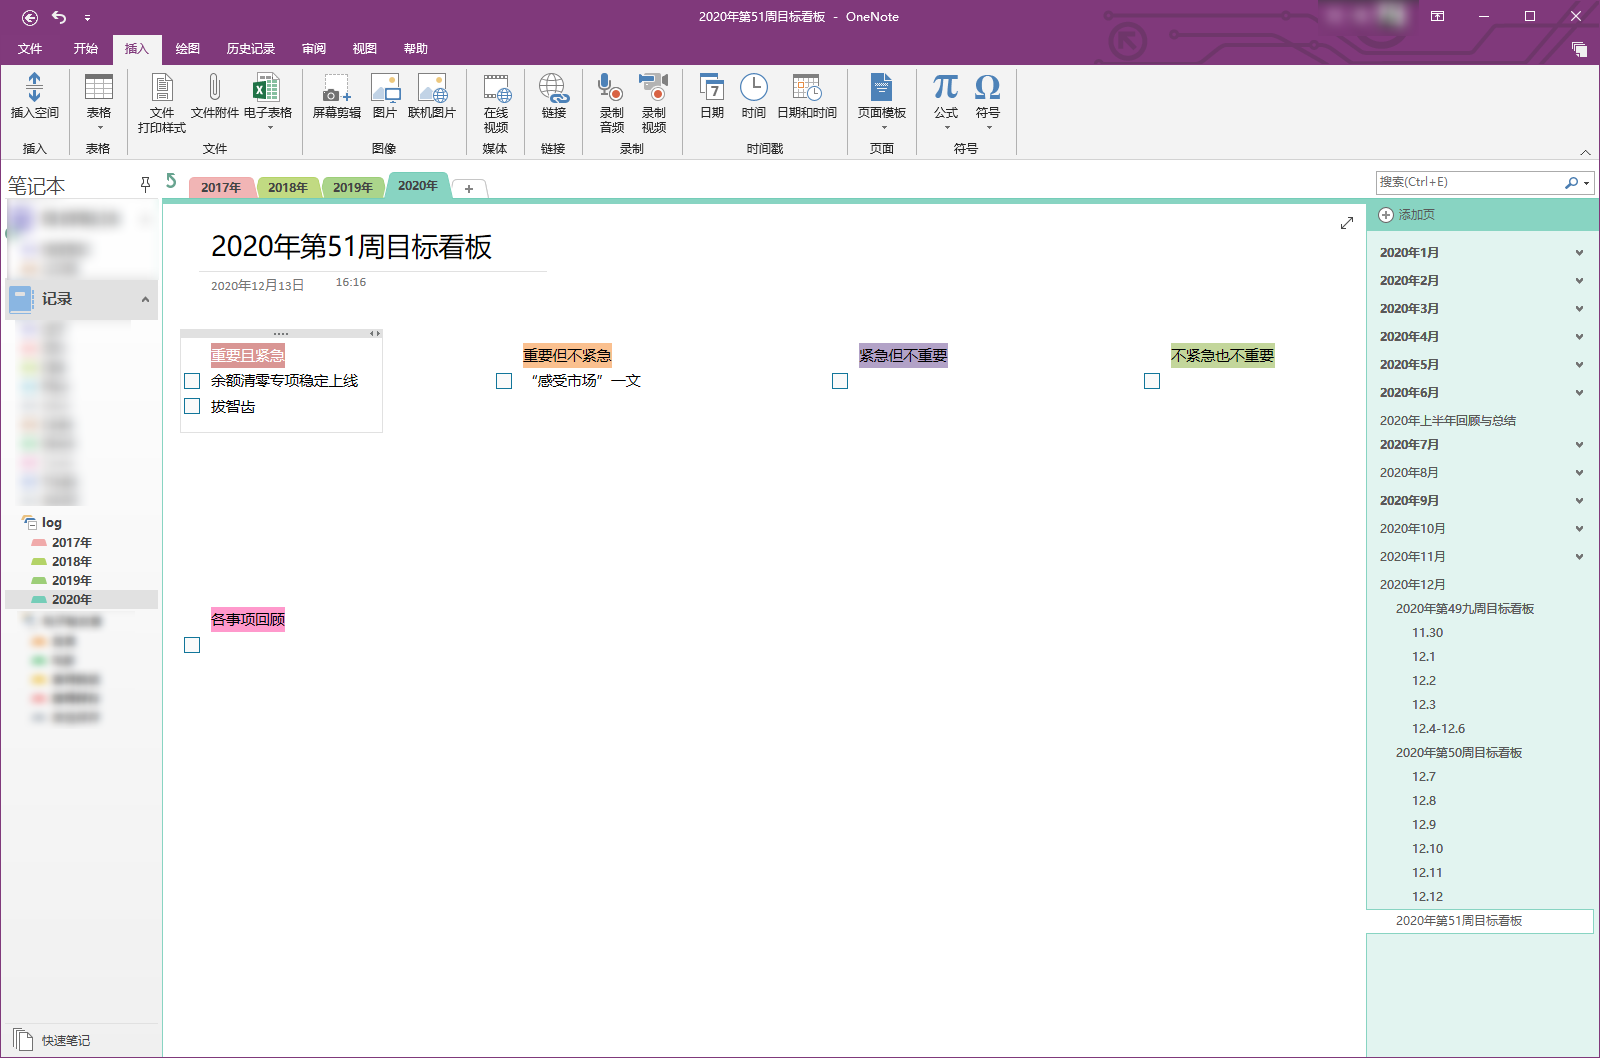
Task: Open the 文件 menu
Action: (x=30, y=49)
